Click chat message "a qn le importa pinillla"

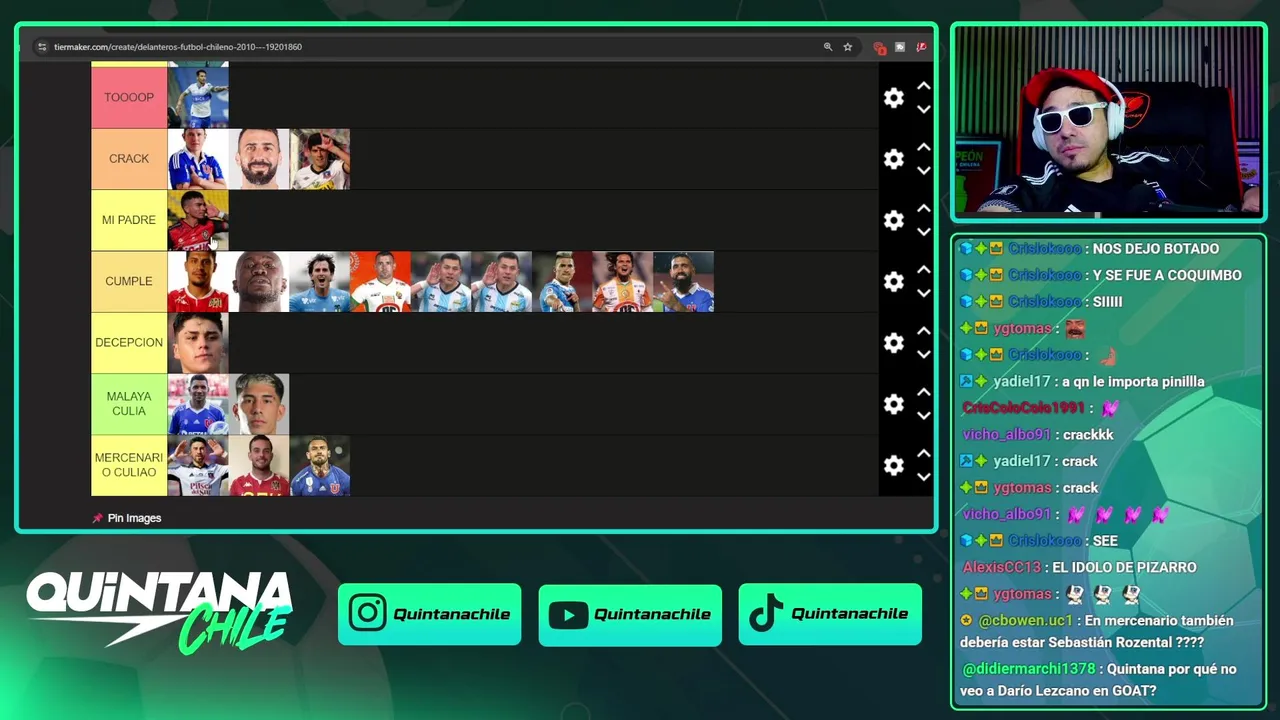1135,381
